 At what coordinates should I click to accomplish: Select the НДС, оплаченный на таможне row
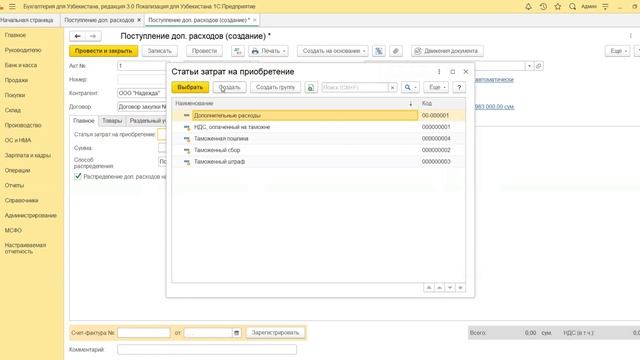318,127
